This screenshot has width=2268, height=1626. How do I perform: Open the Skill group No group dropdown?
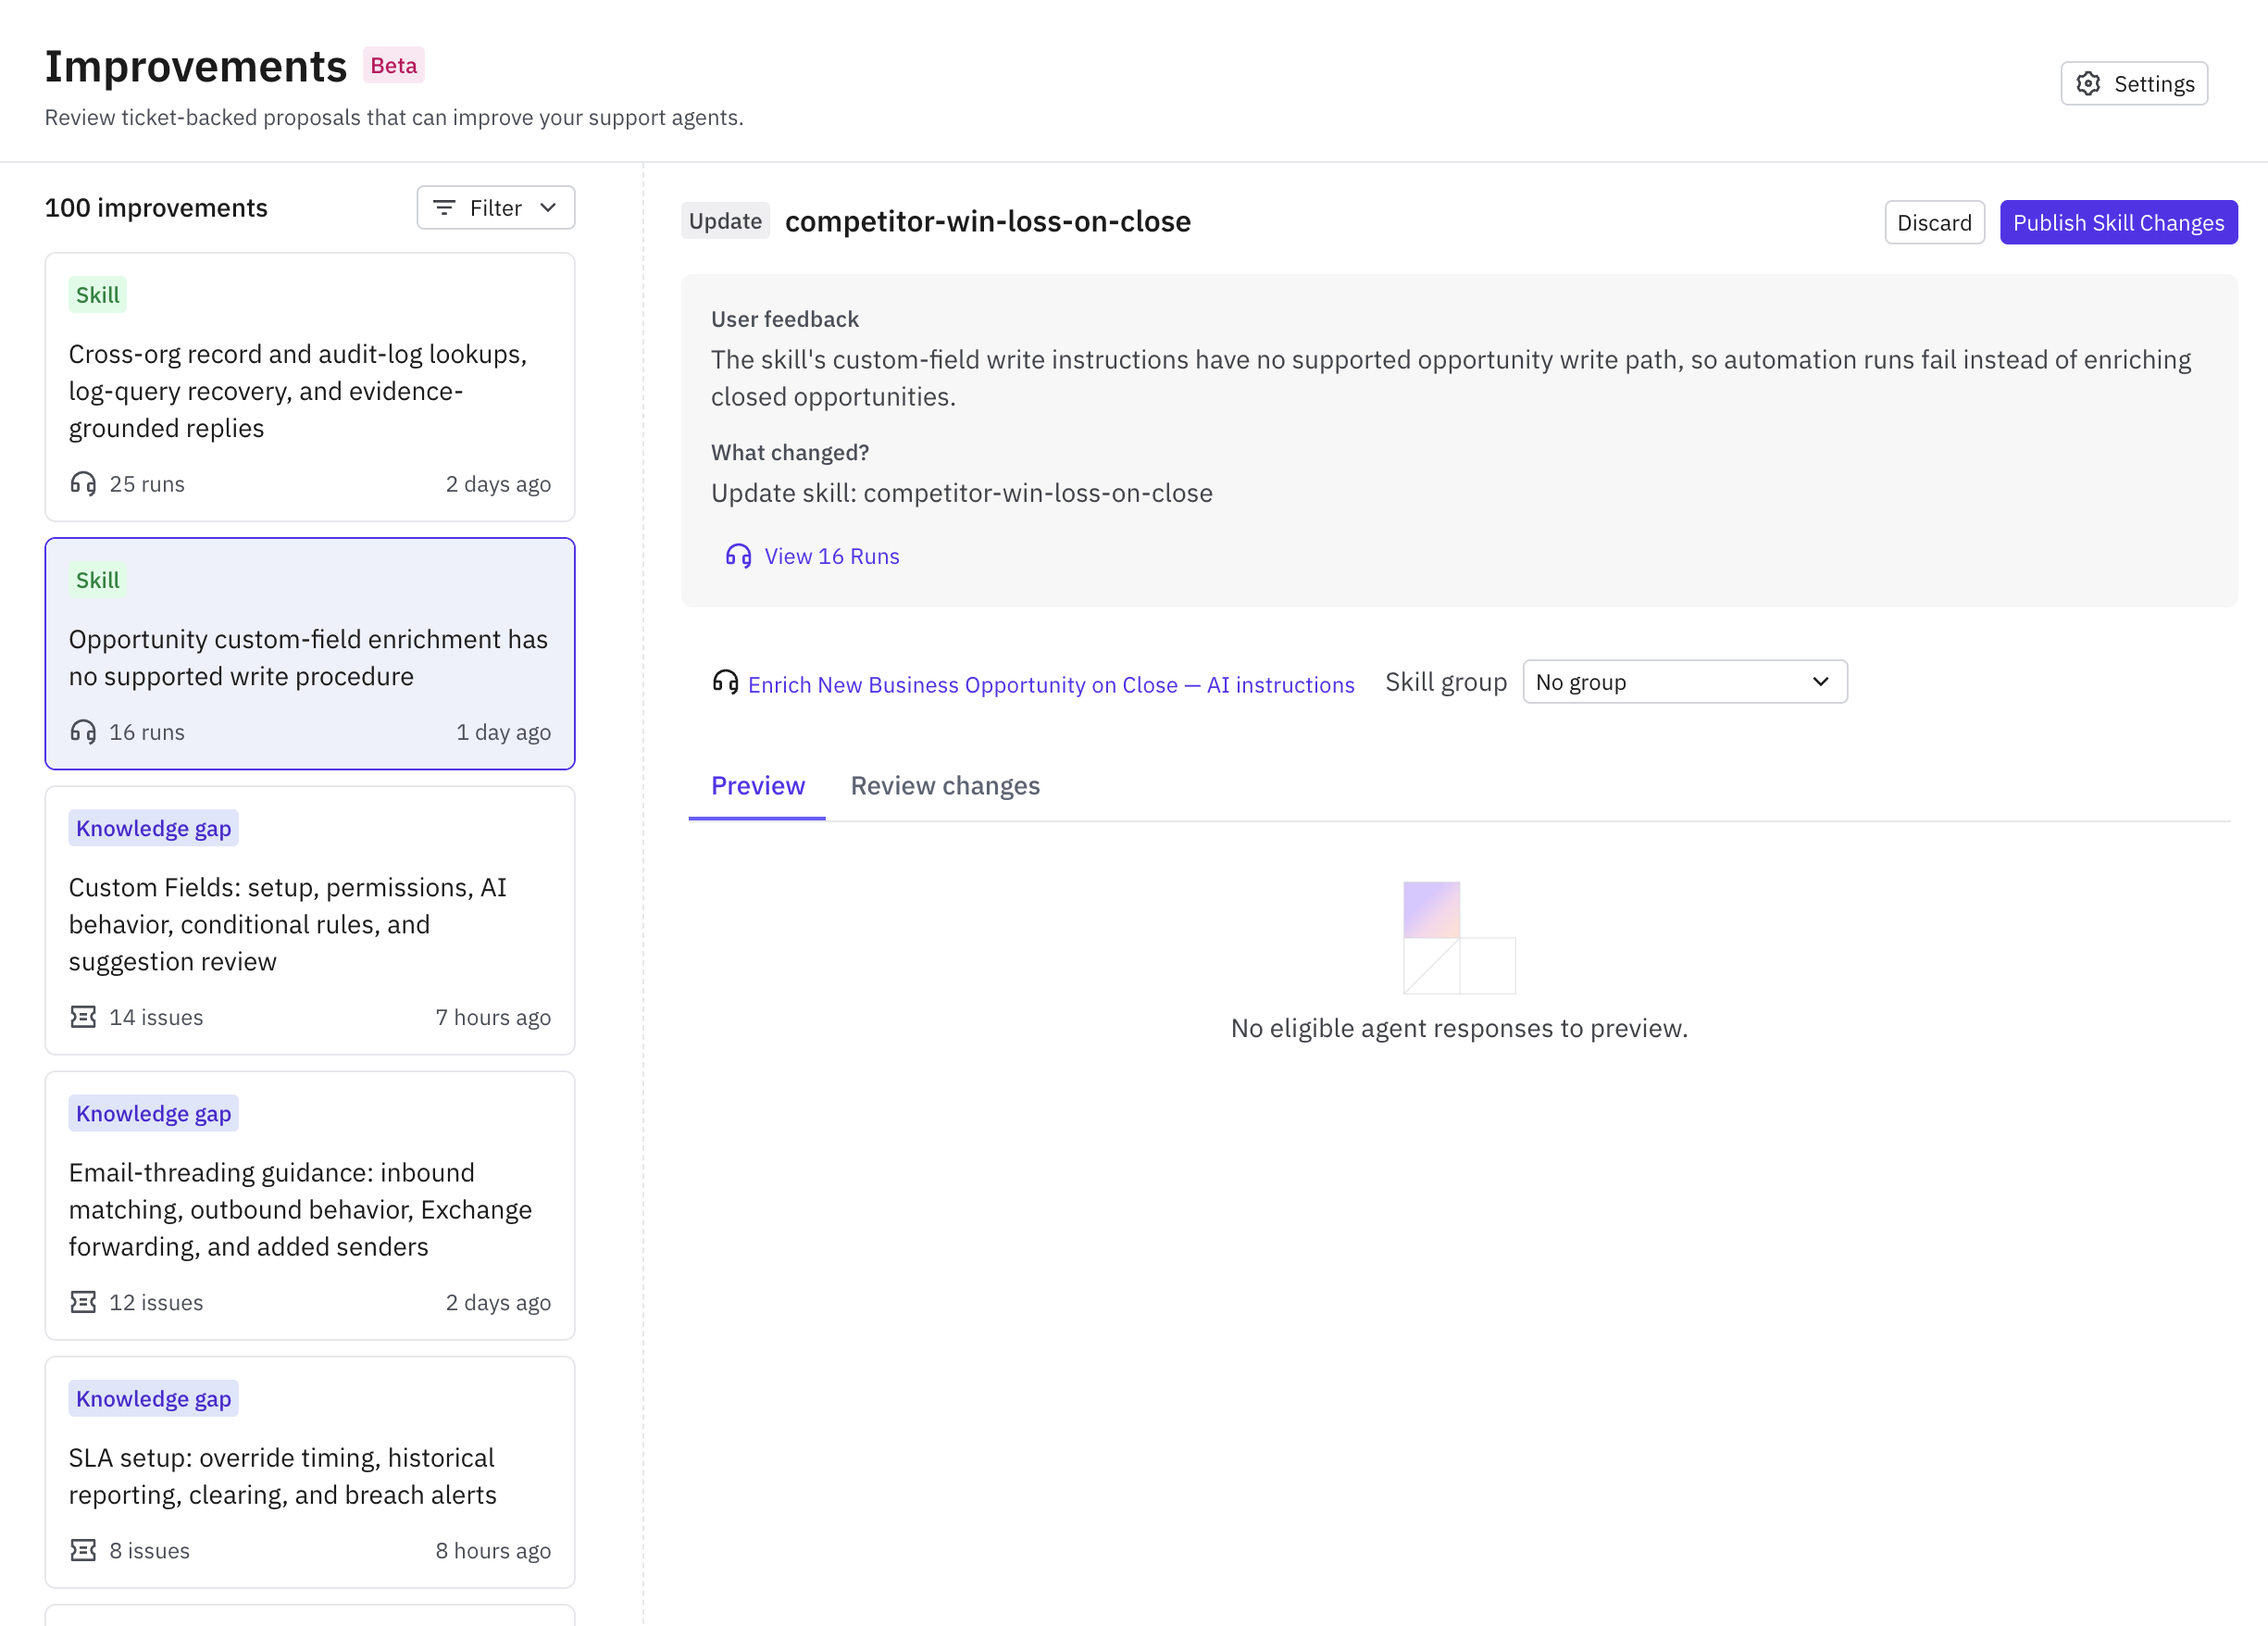[1685, 682]
